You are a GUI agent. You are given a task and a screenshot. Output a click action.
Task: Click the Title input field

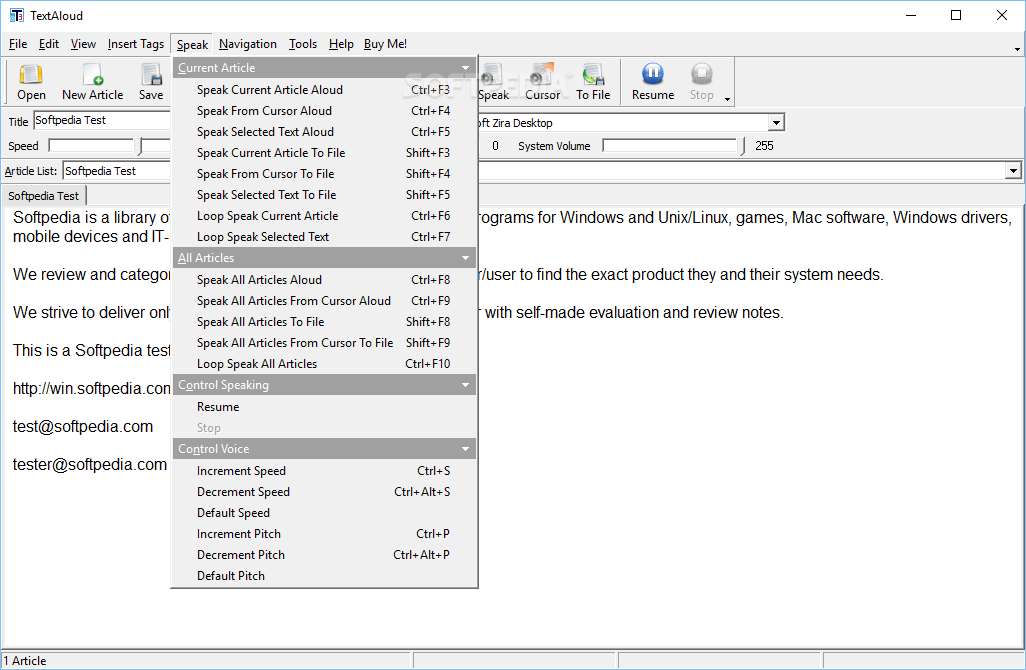point(101,120)
